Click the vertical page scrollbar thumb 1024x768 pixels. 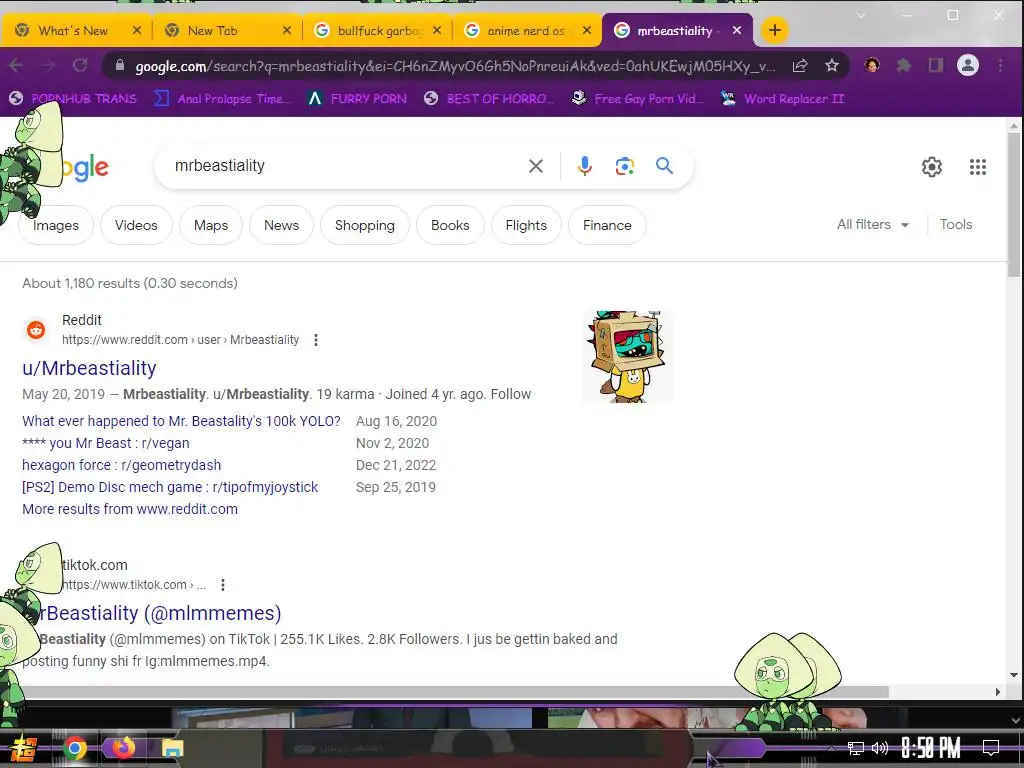coord(1014,204)
